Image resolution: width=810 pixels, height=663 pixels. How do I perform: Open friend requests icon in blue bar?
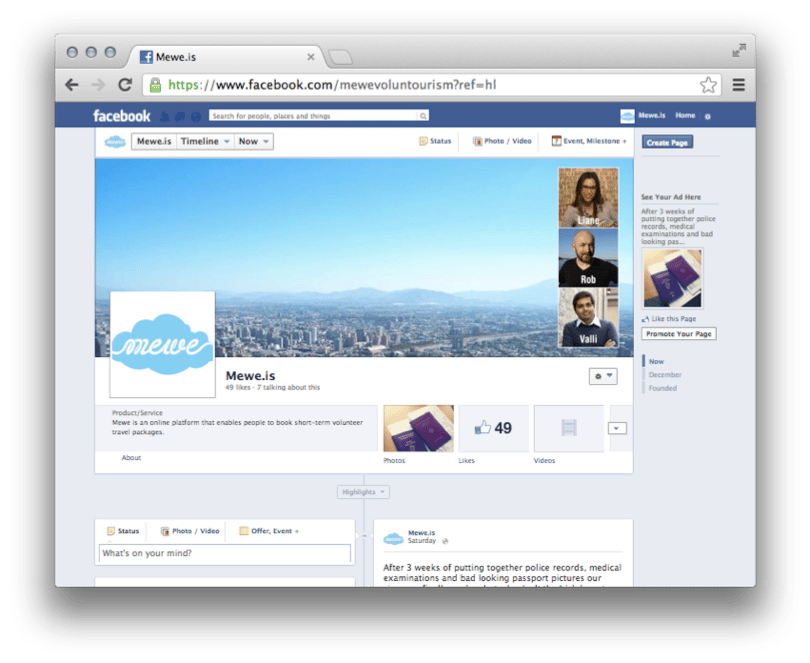click(165, 116)
